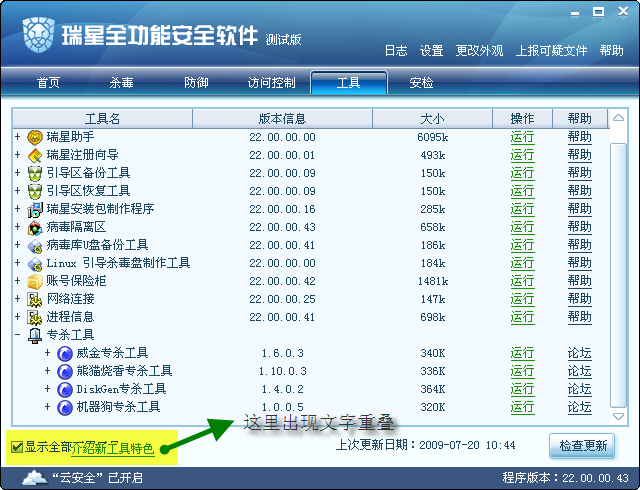Click the 熊猫烧香专杀工具 icon
Viewport: 640px width, 490px height.
tap(64, 371)
